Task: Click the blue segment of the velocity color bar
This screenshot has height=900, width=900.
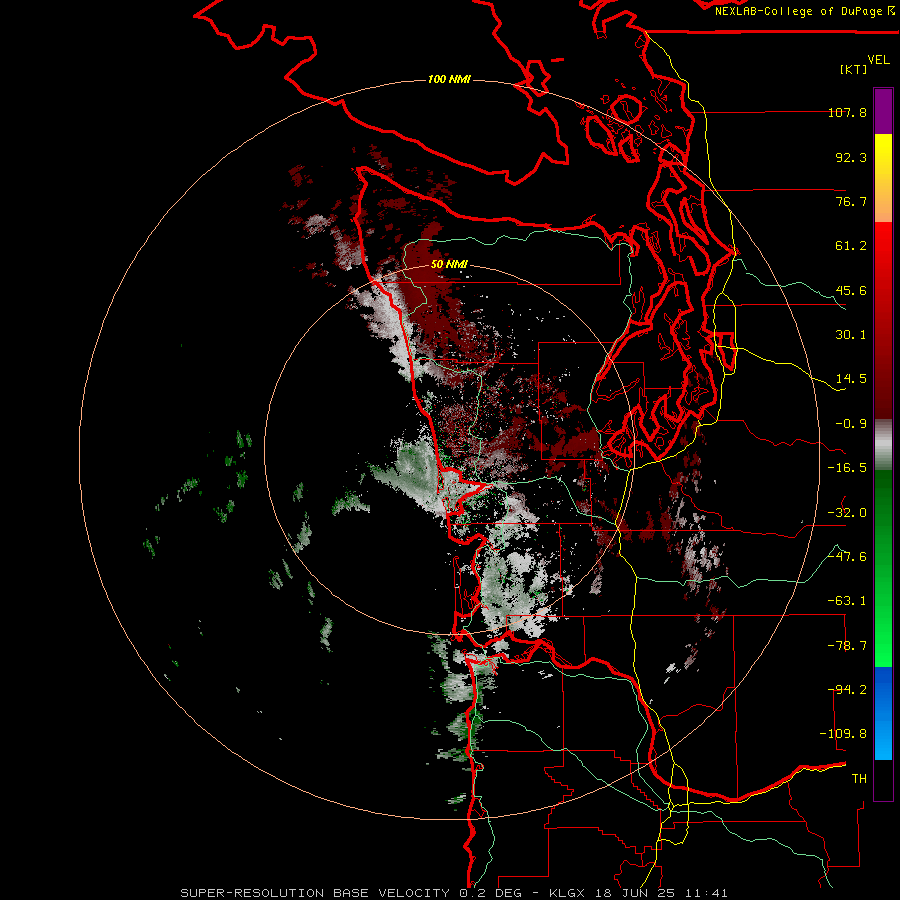Action: pyautogui.click(x=883, y=713)
